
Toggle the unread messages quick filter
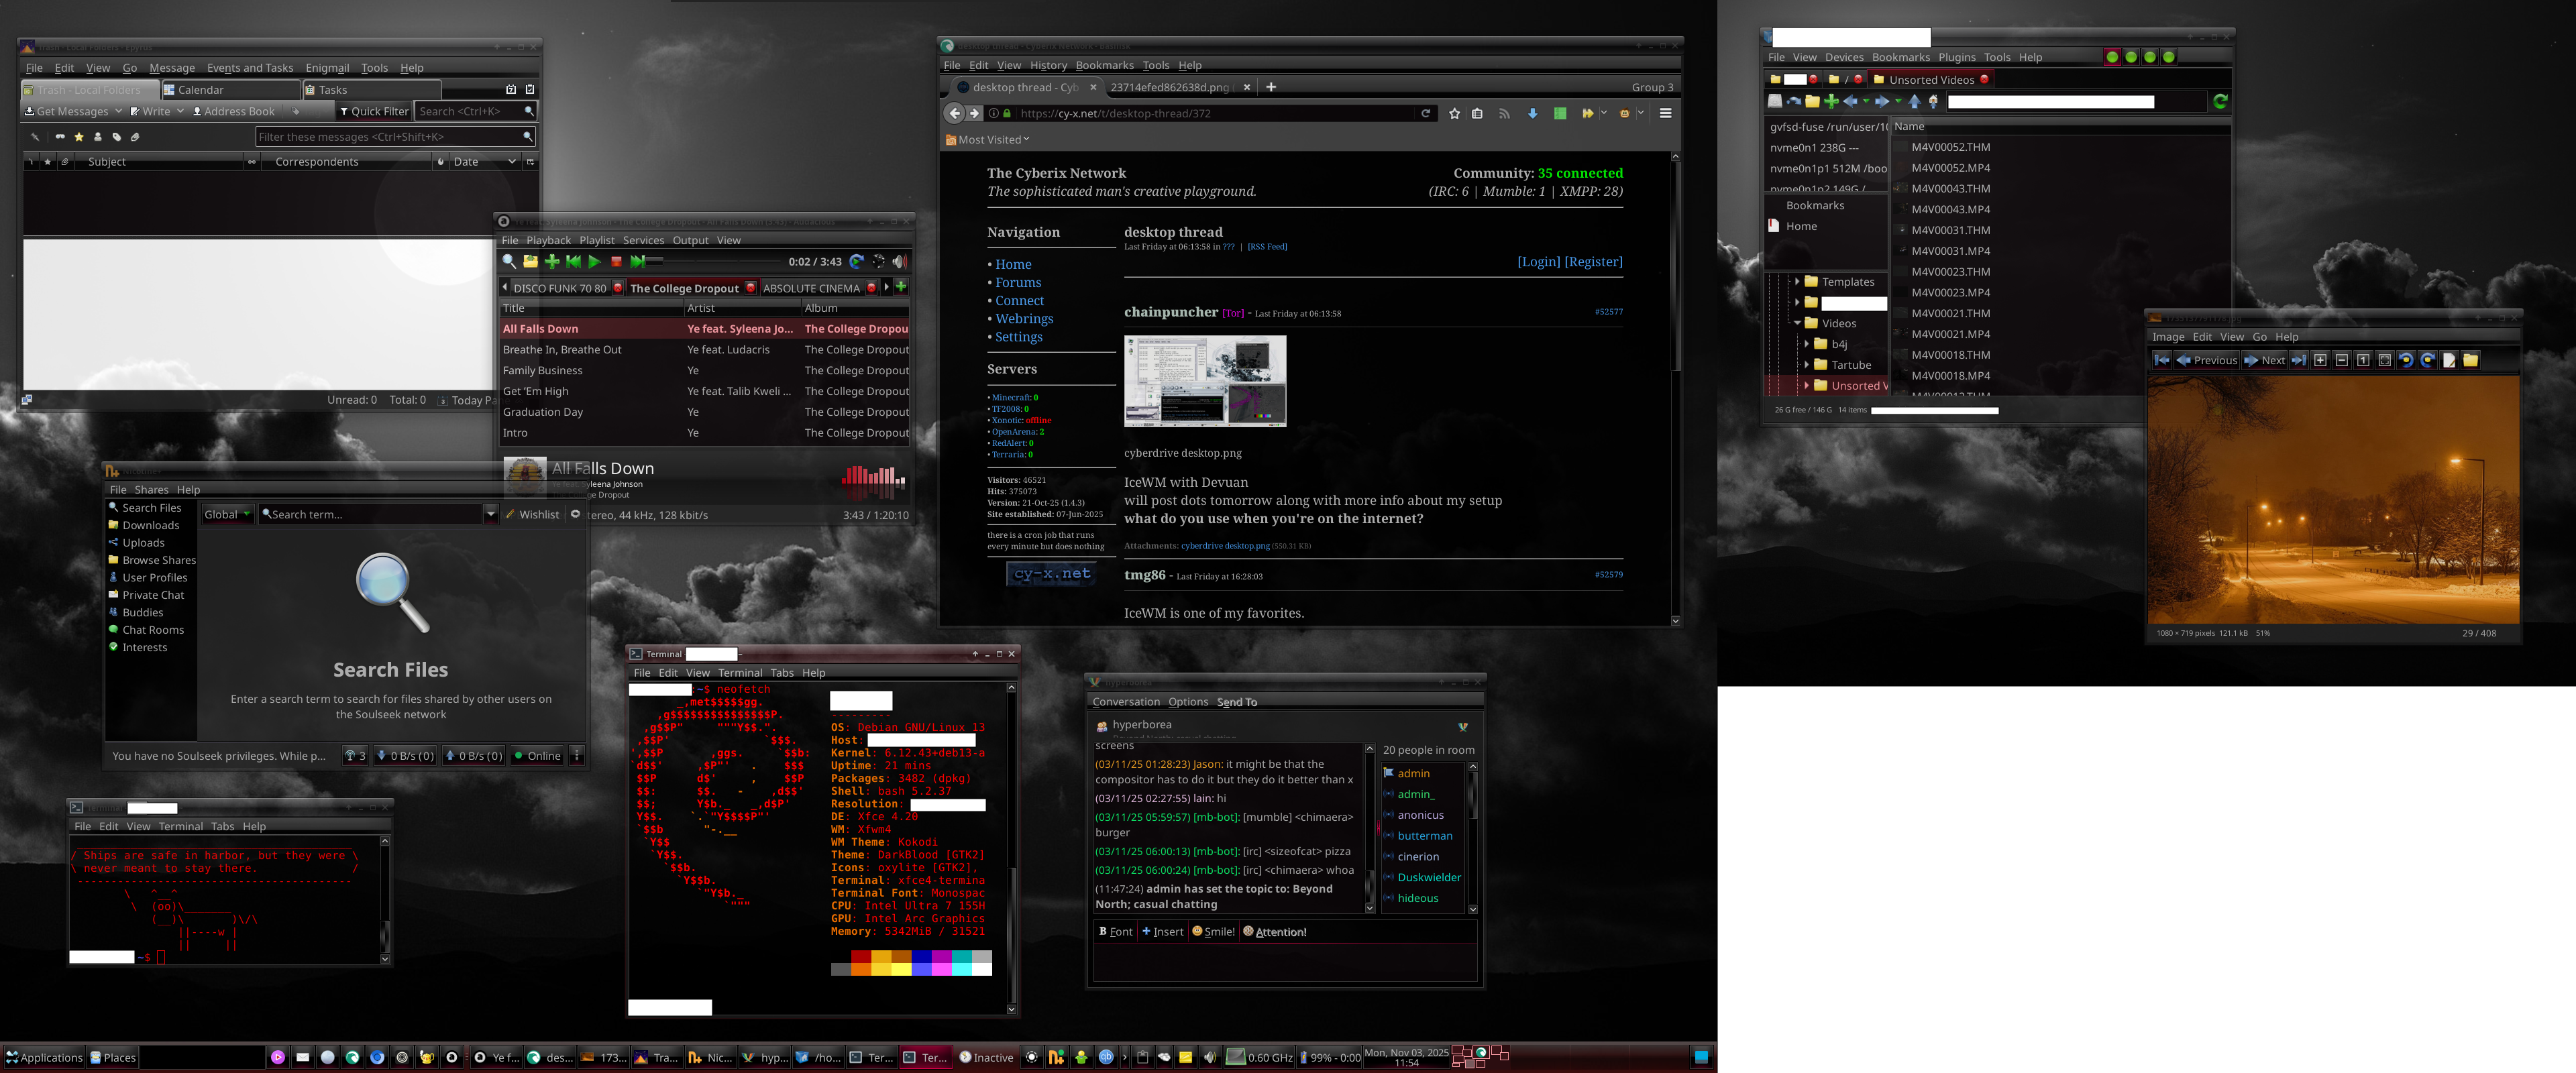click(x=60, y=137)
